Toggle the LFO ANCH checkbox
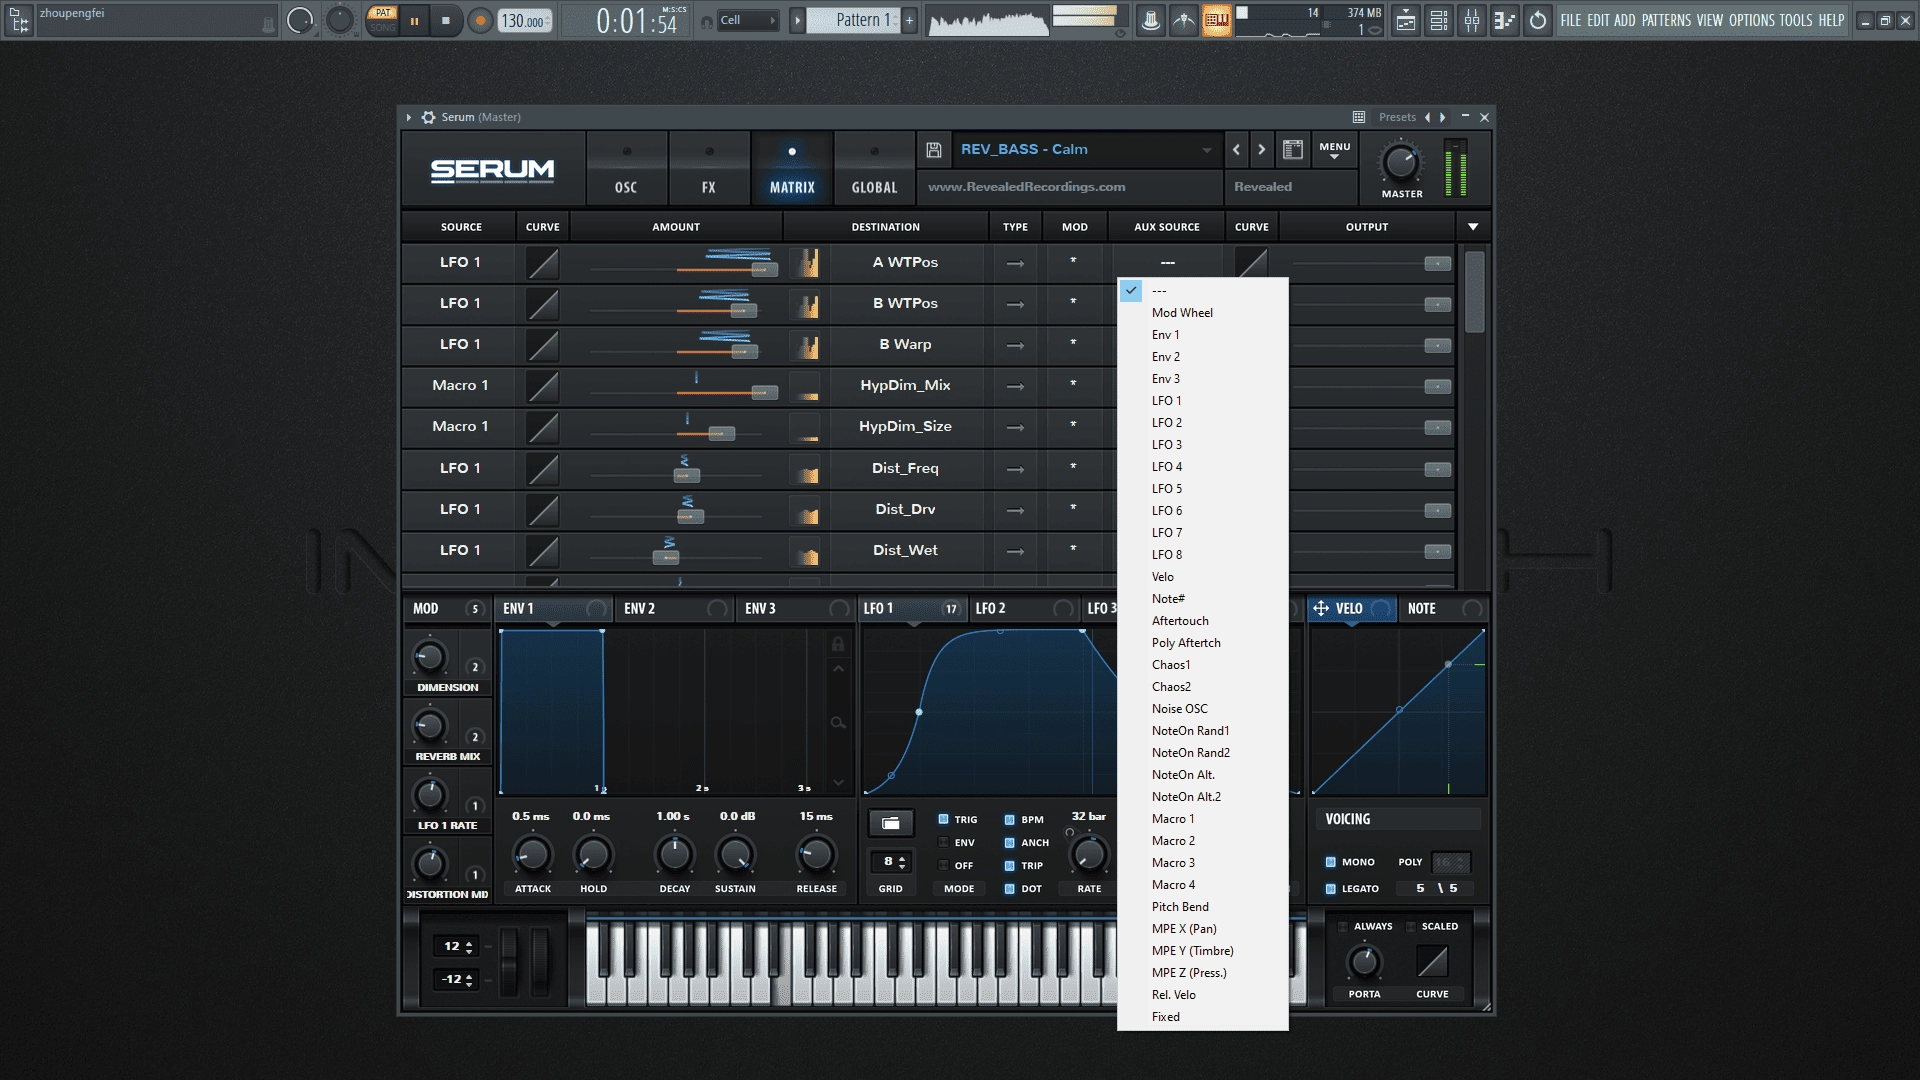1920x1080 pixels. pos(1010,843)
